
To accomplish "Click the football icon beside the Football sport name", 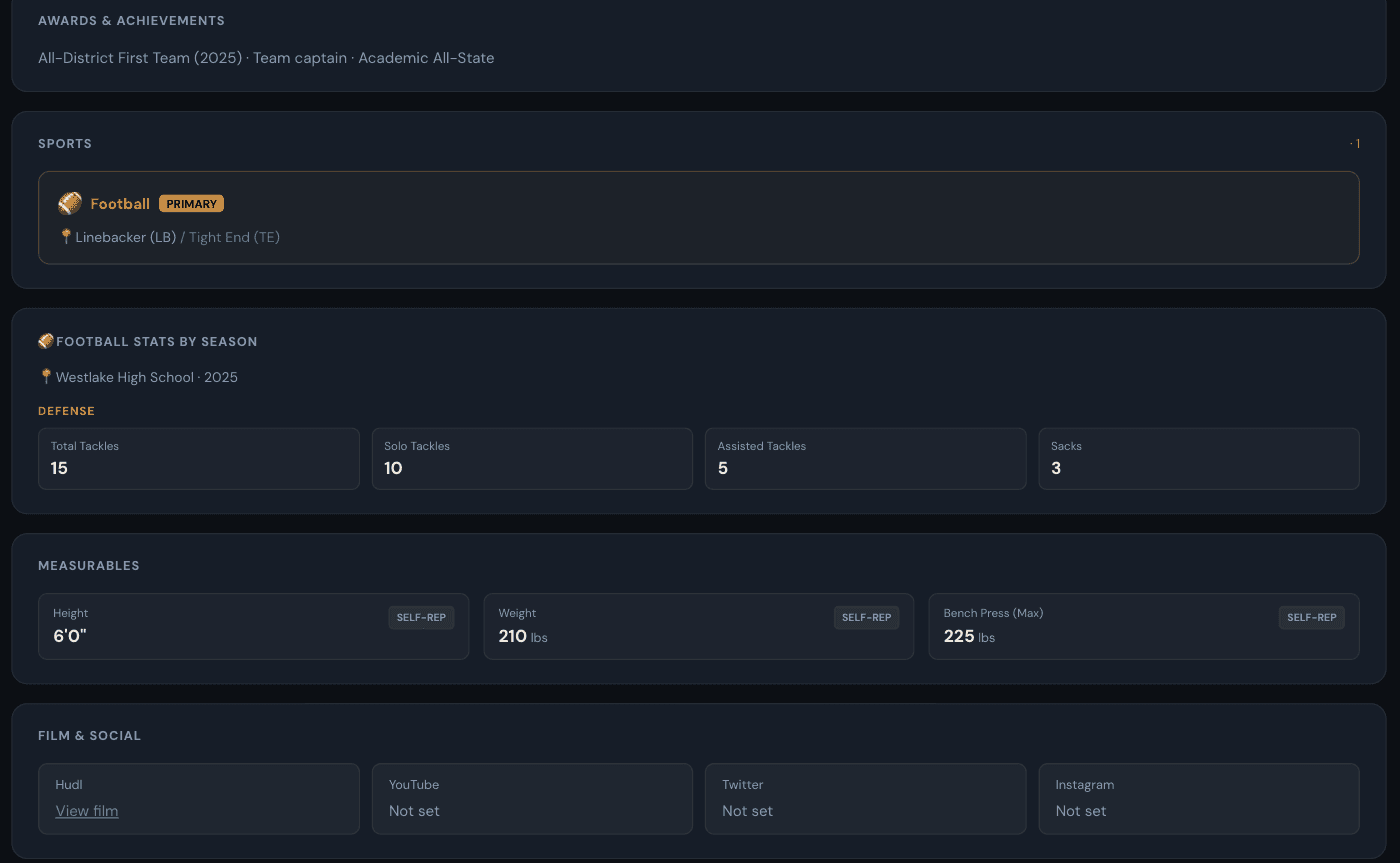I will (70, 204).
